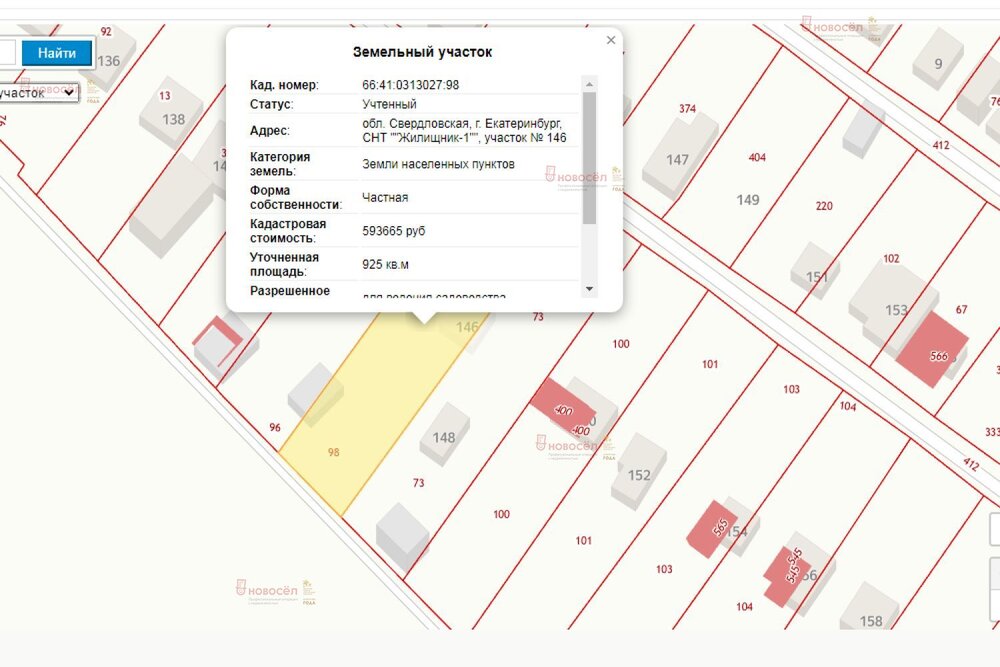Click the Кад. номер field label
The width and height of the screenshot is (1000, 667).
(x=284, y=85)
